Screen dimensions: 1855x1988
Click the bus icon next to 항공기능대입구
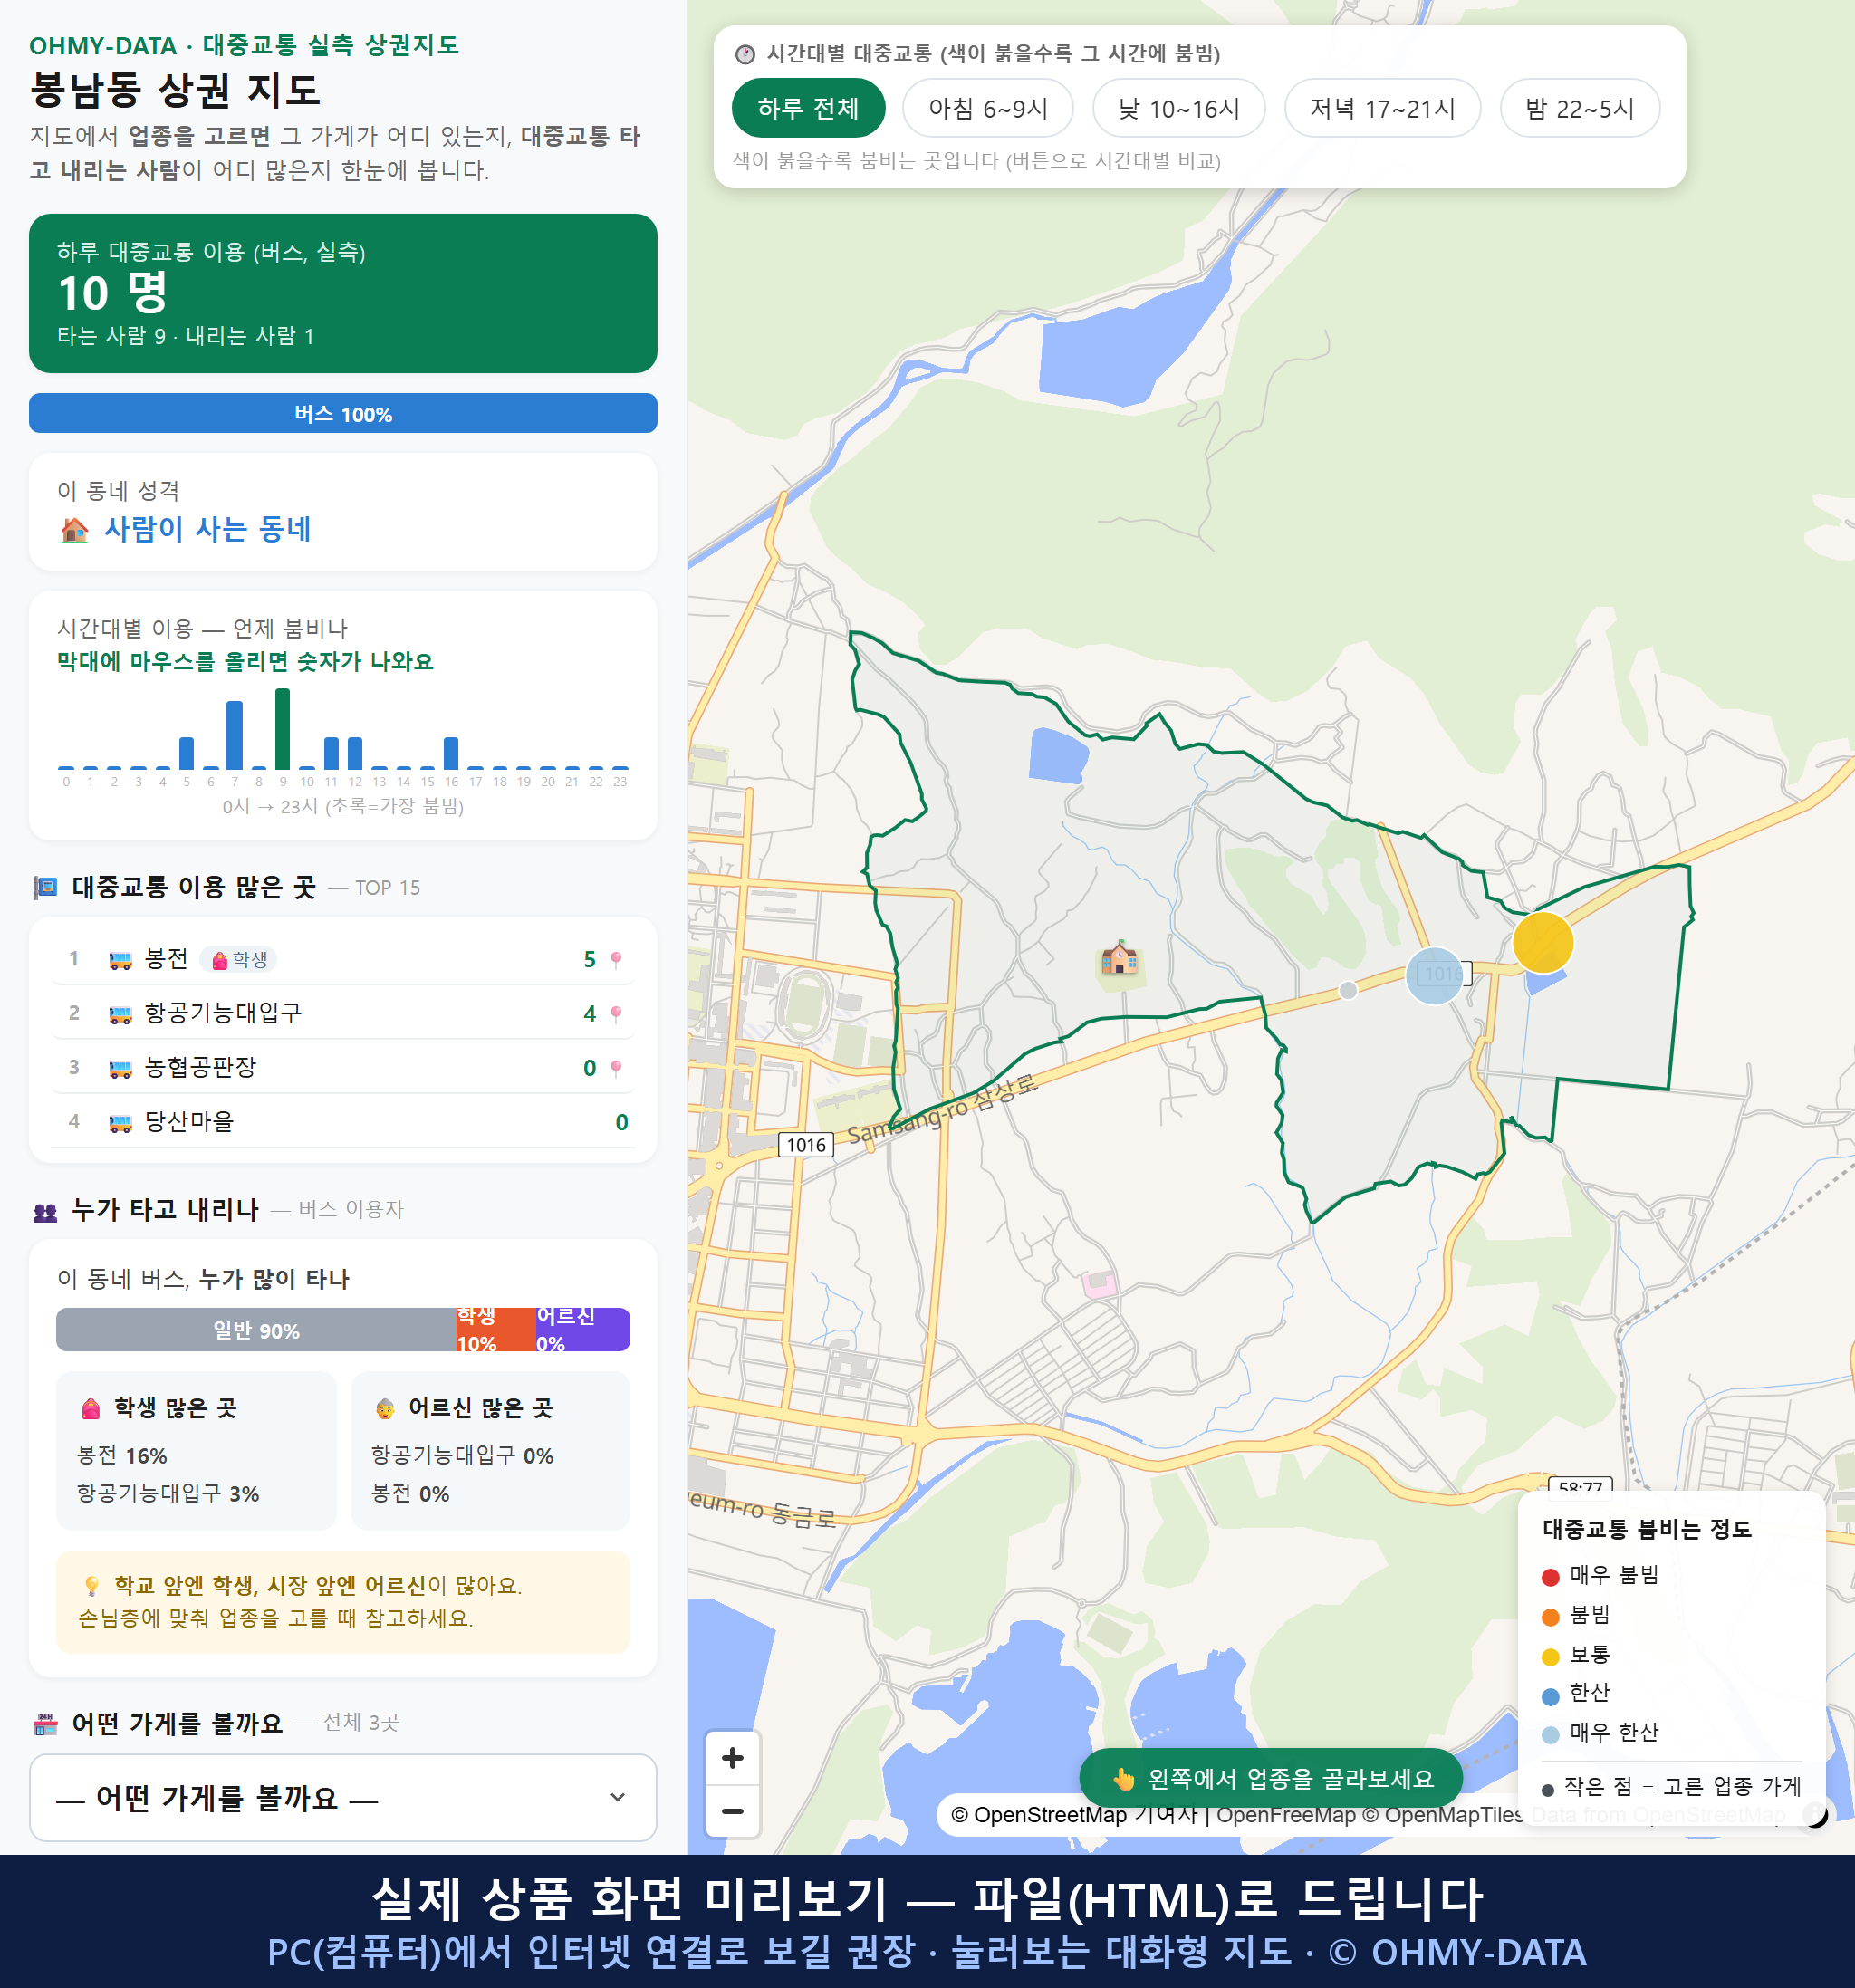tap(120, 1014)
